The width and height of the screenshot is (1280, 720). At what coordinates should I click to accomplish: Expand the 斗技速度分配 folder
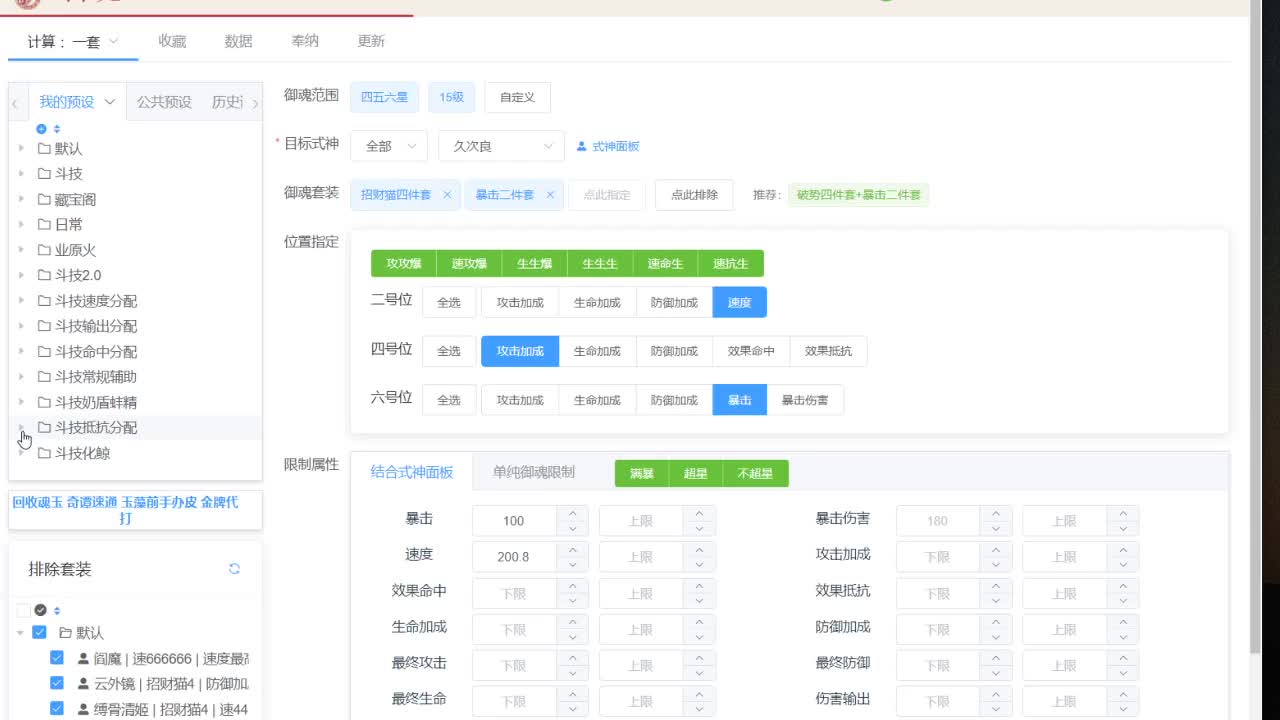(x=21, y=301)
